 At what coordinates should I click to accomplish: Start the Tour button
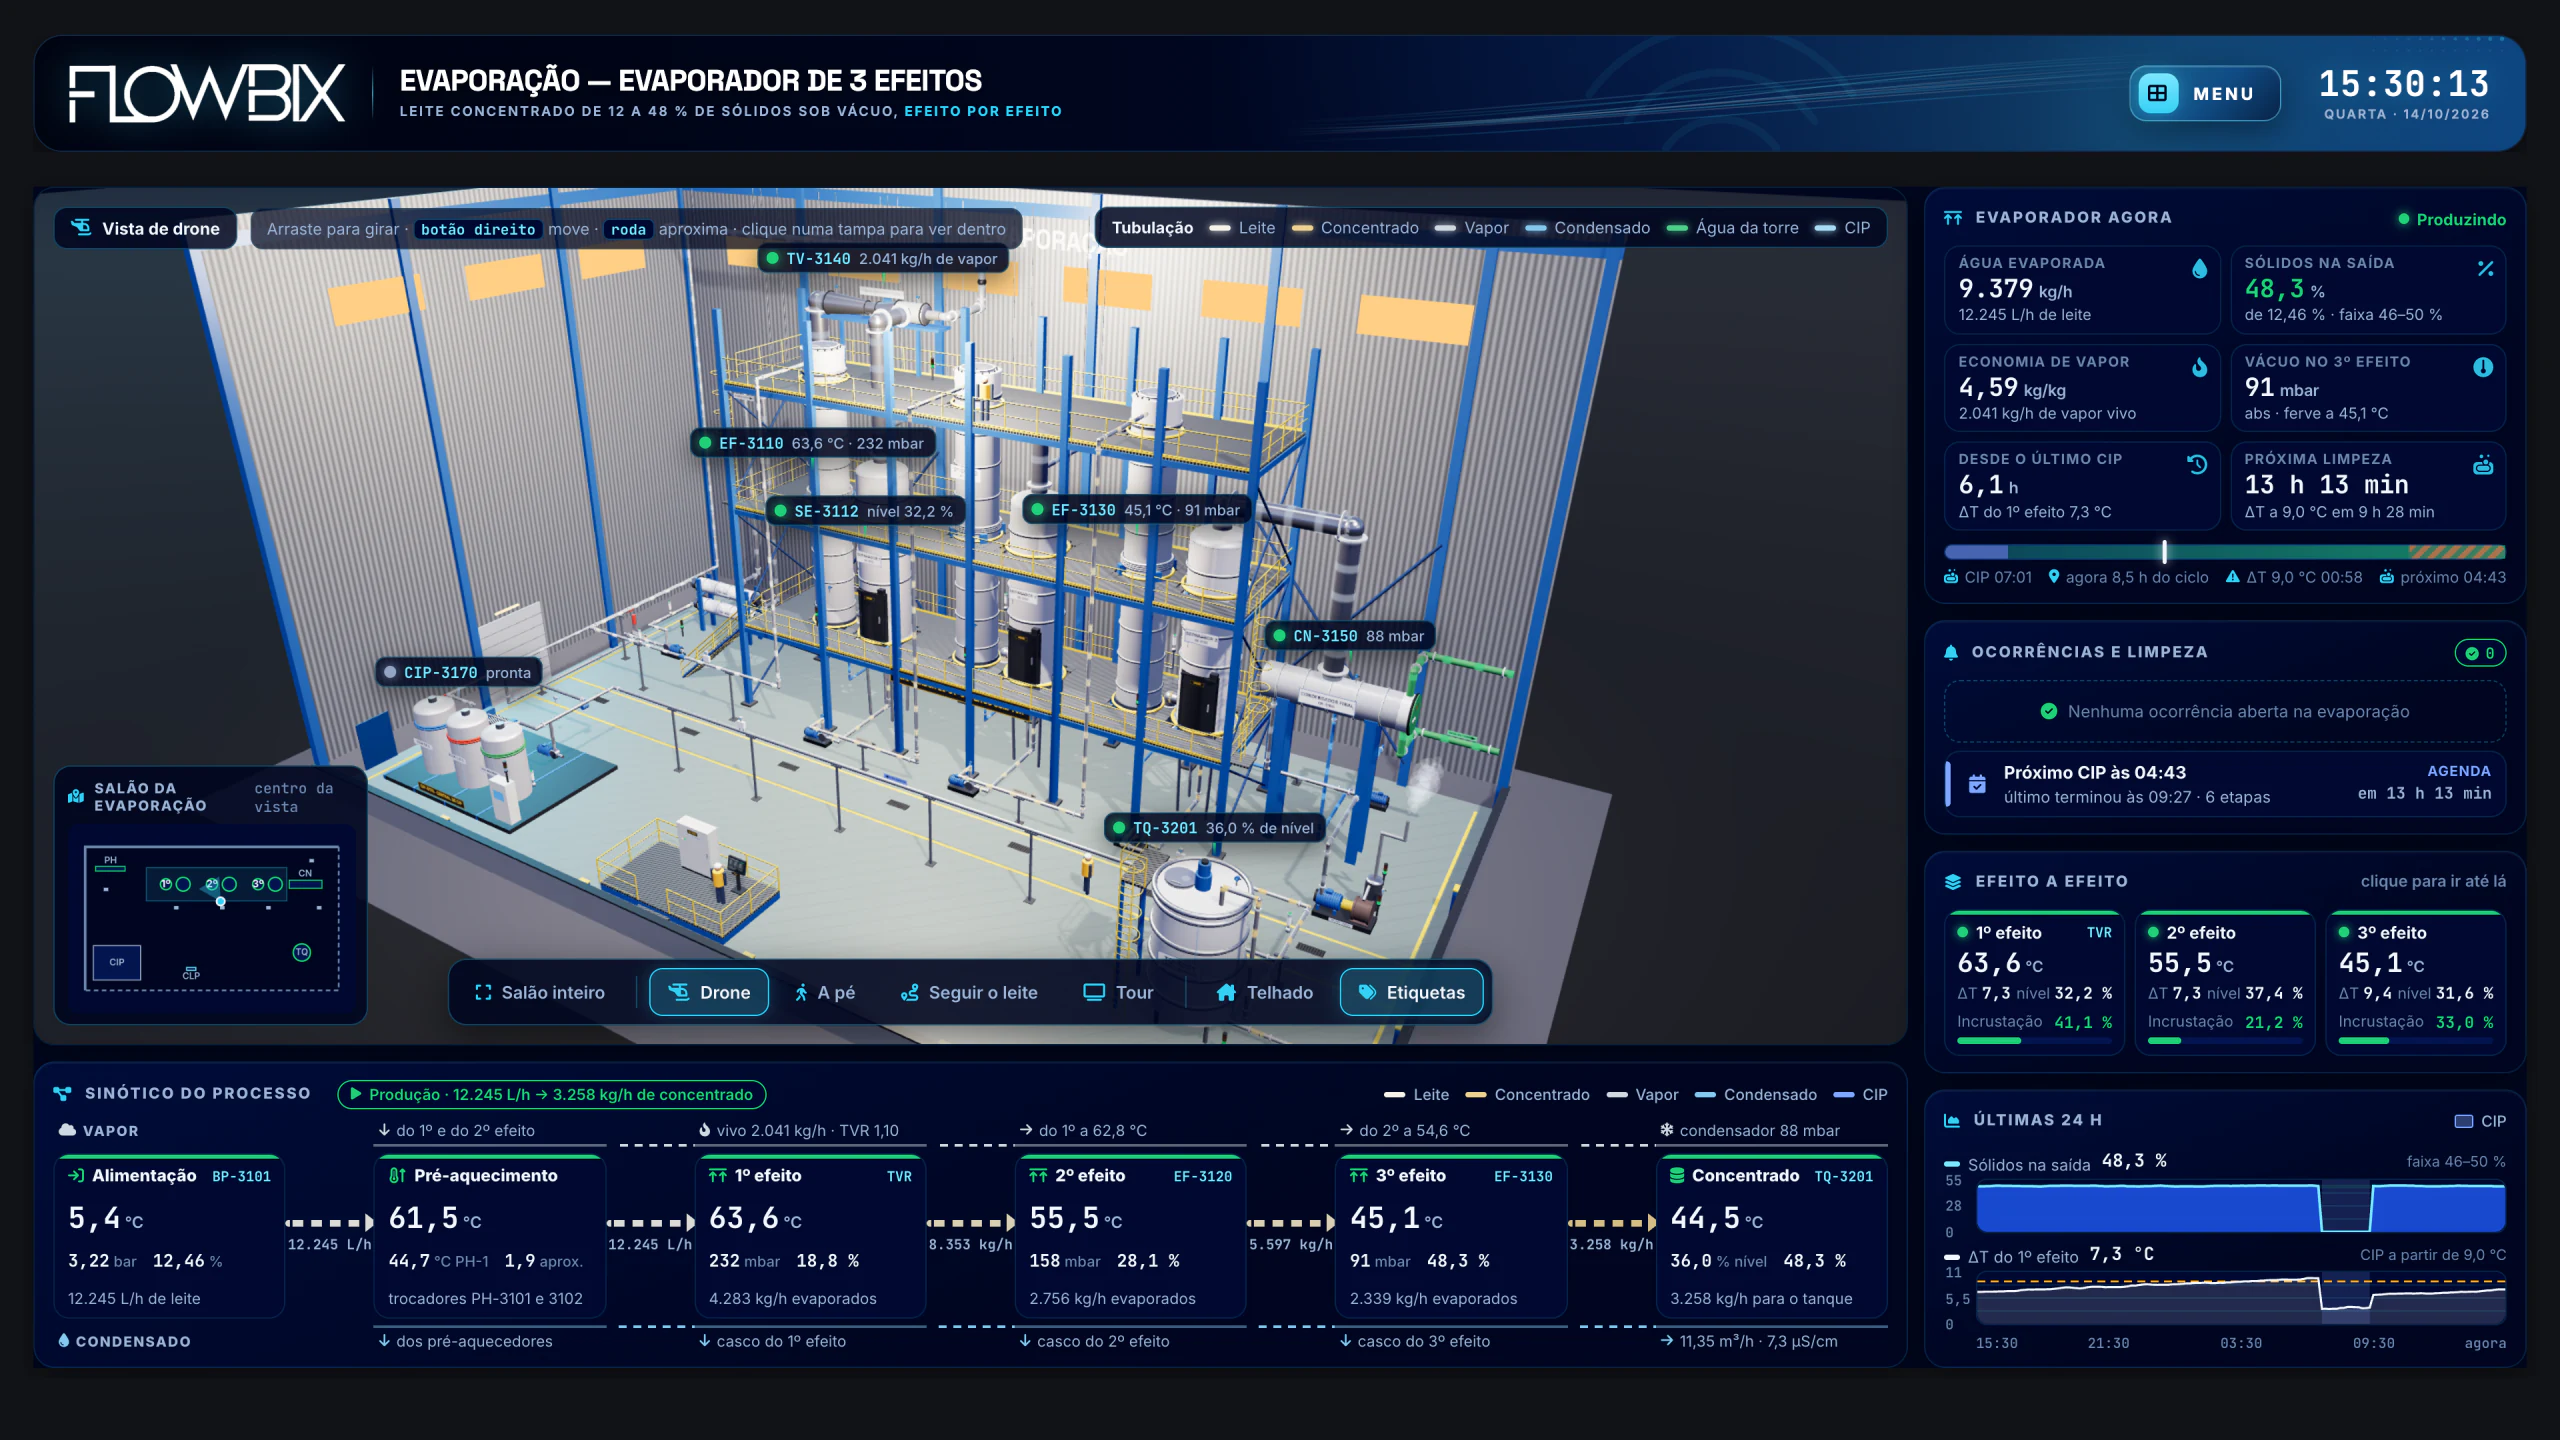[x=1119, y=992]
